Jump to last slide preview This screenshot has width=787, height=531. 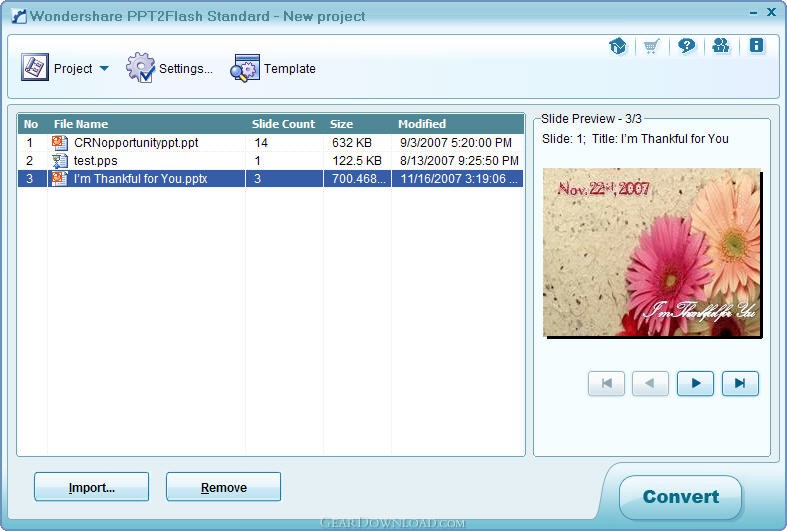pyautogui.click(x=740, y=383)
